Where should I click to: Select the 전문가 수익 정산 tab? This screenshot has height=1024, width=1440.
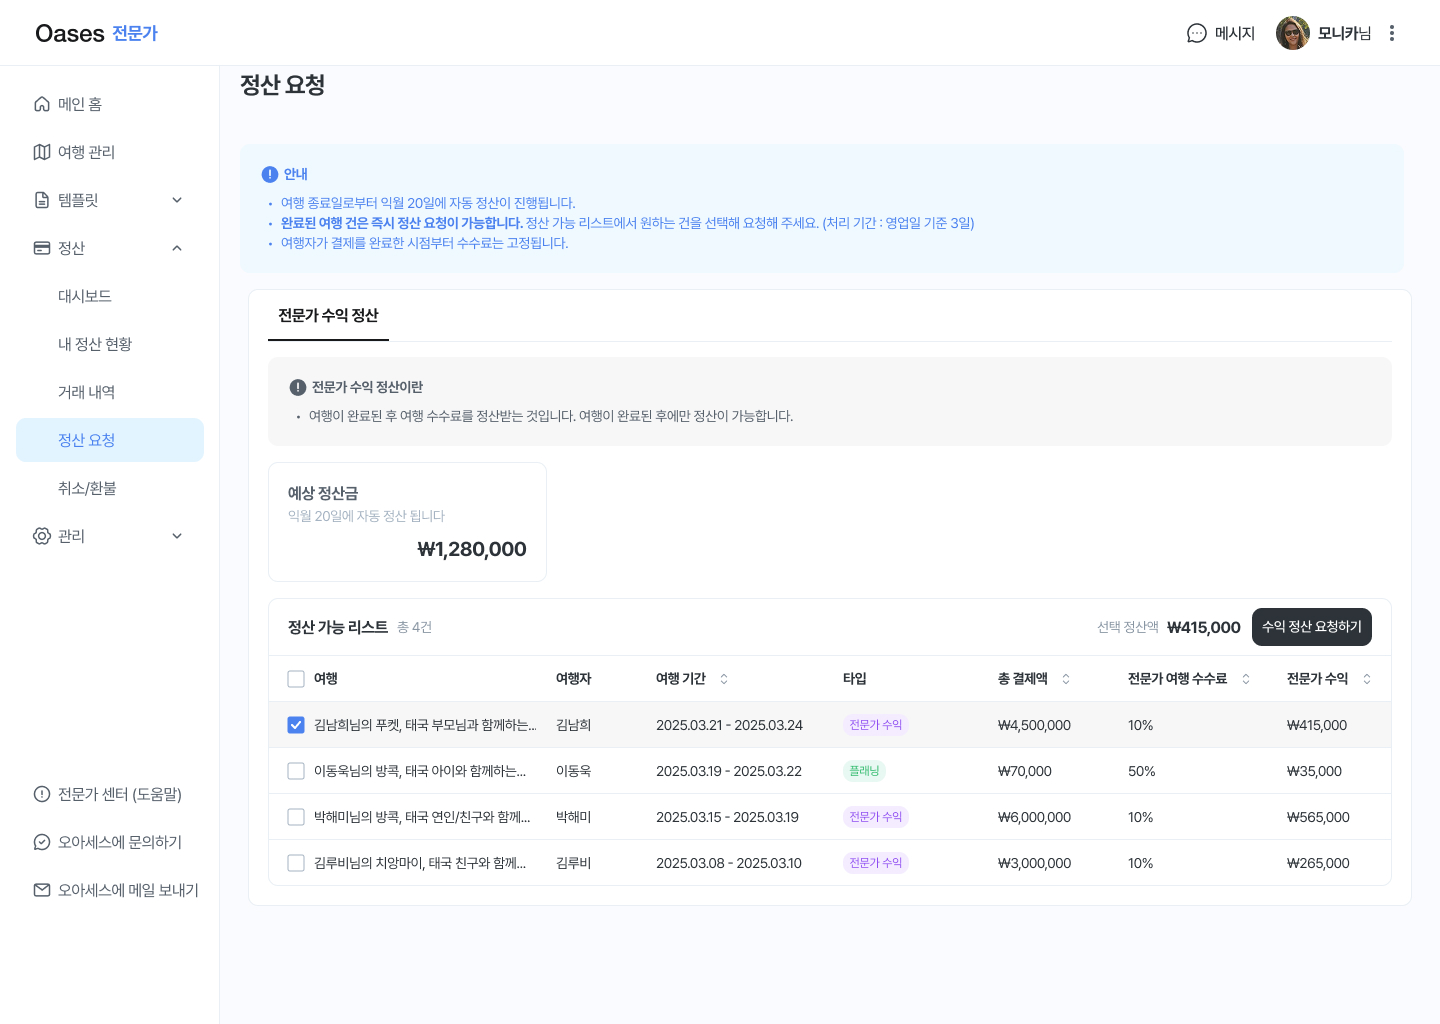[328, 316]
